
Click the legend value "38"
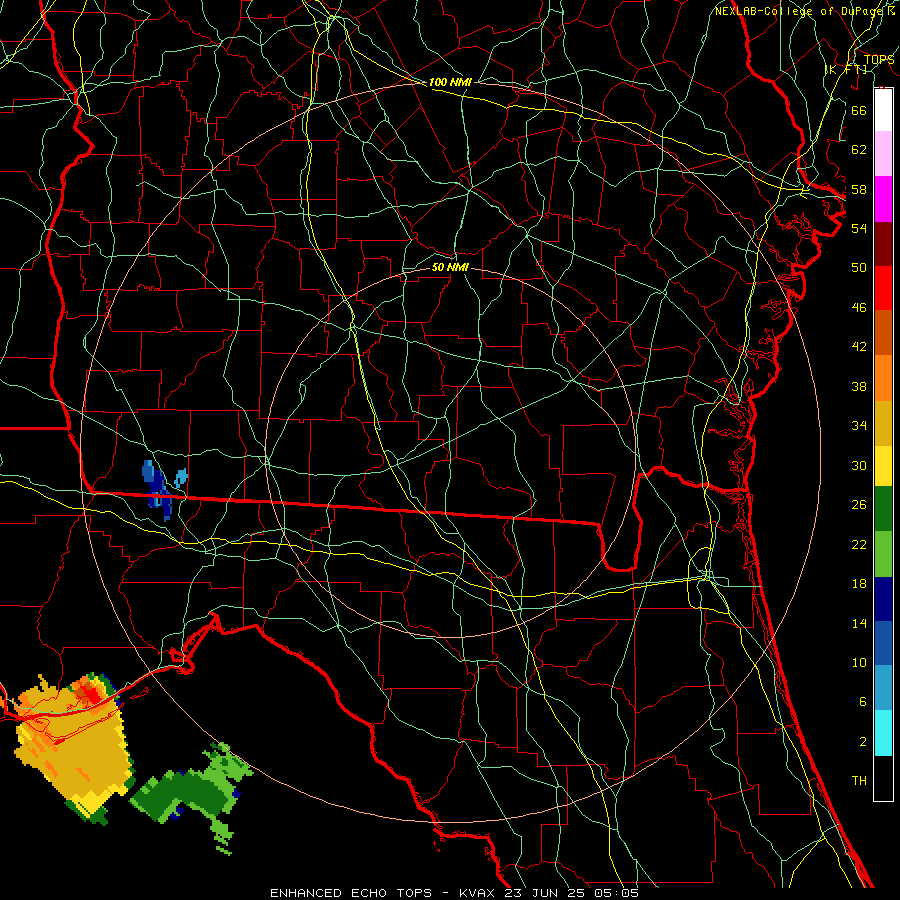point(859,386)
